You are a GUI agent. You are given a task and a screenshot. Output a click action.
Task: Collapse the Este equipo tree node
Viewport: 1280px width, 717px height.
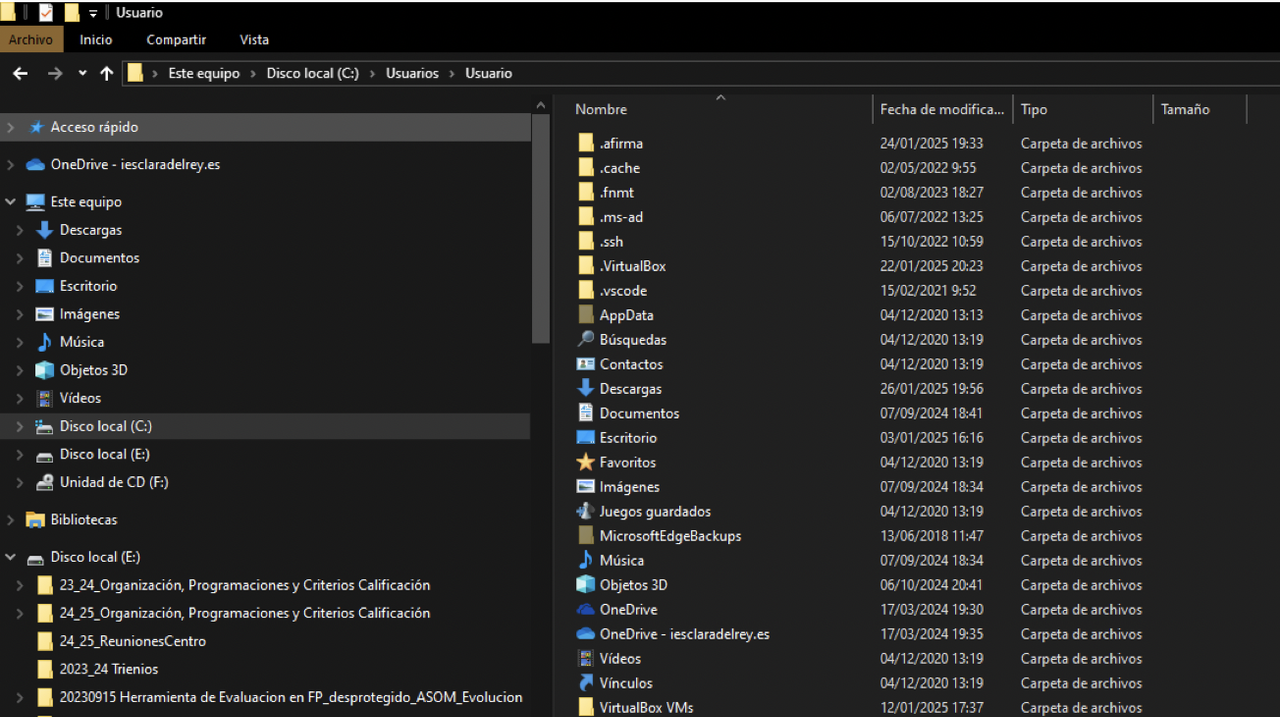coord(10,201)
